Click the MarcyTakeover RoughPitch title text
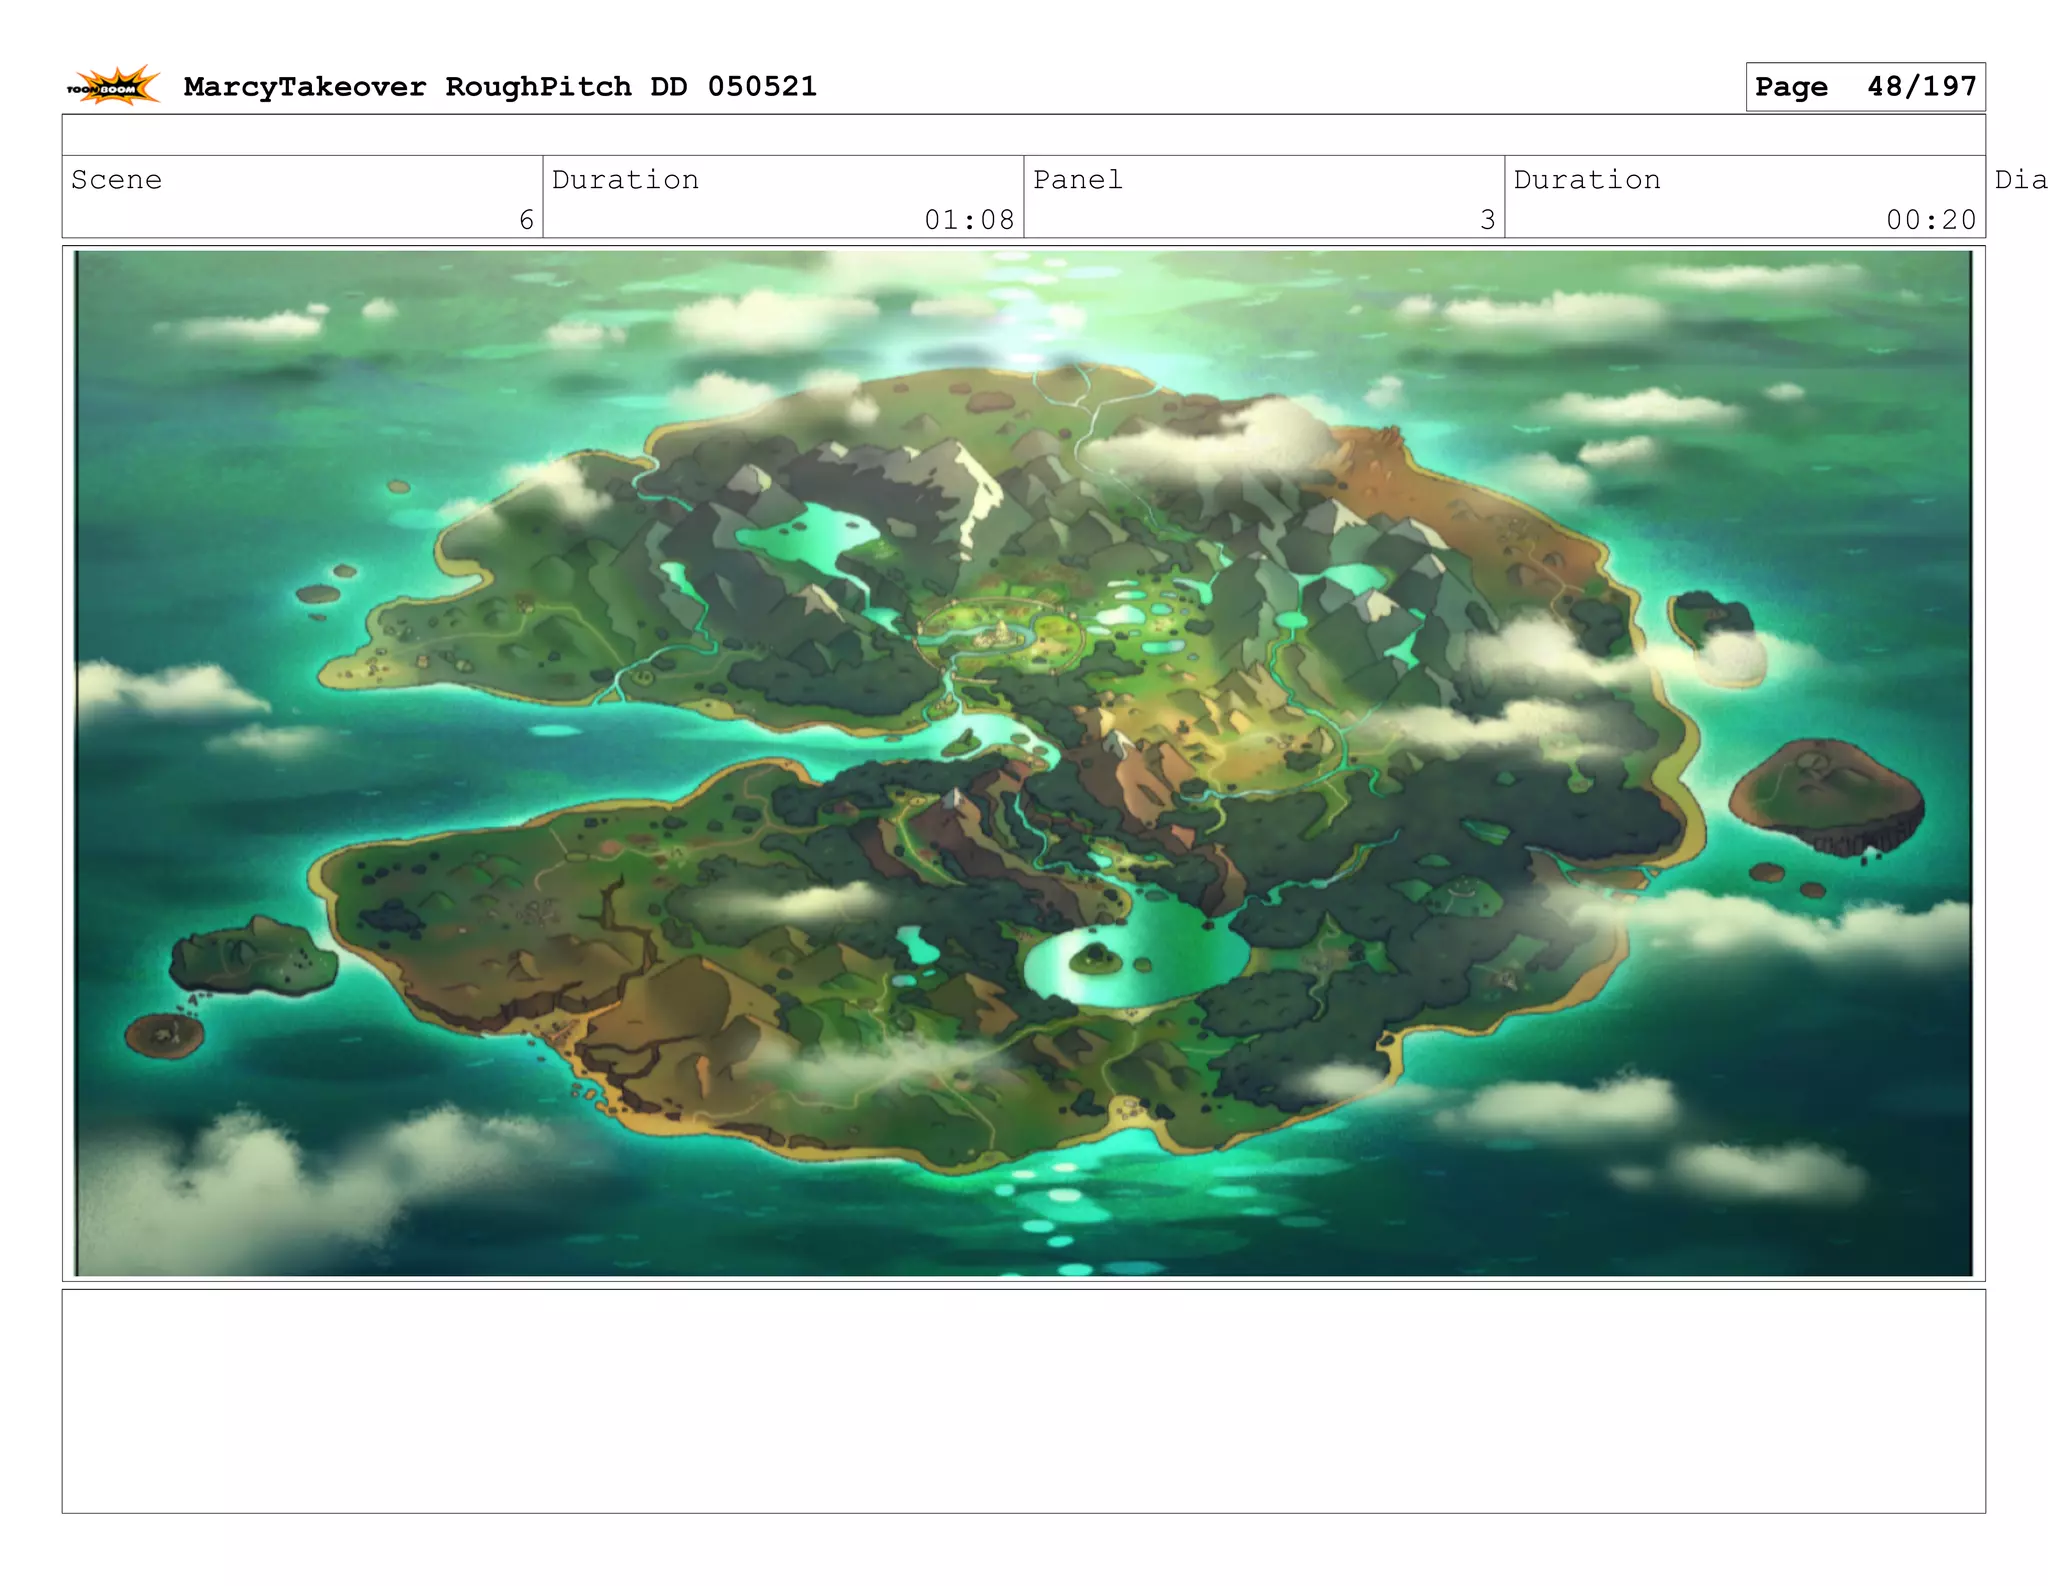Viewport: 2048px width, 1586px height. click(500, 87)
